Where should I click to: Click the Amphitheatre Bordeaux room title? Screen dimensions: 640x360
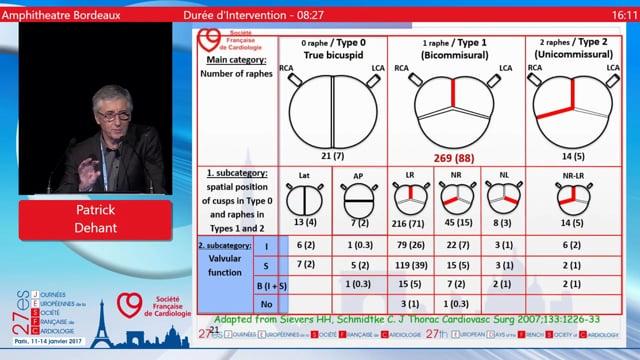61,16
